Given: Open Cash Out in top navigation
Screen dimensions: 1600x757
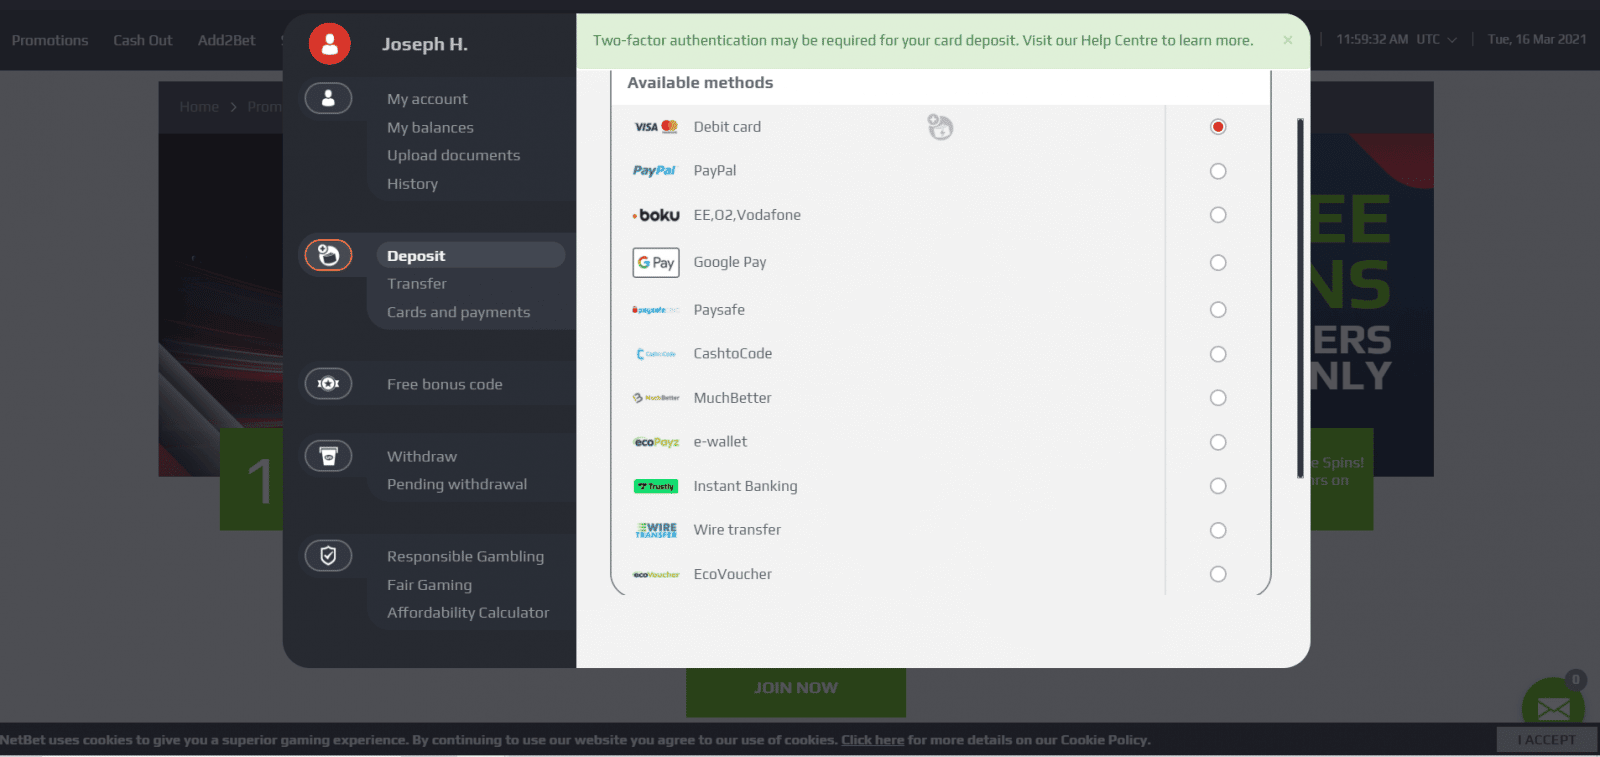Looking at the screenshot, I should pos(143,40).
